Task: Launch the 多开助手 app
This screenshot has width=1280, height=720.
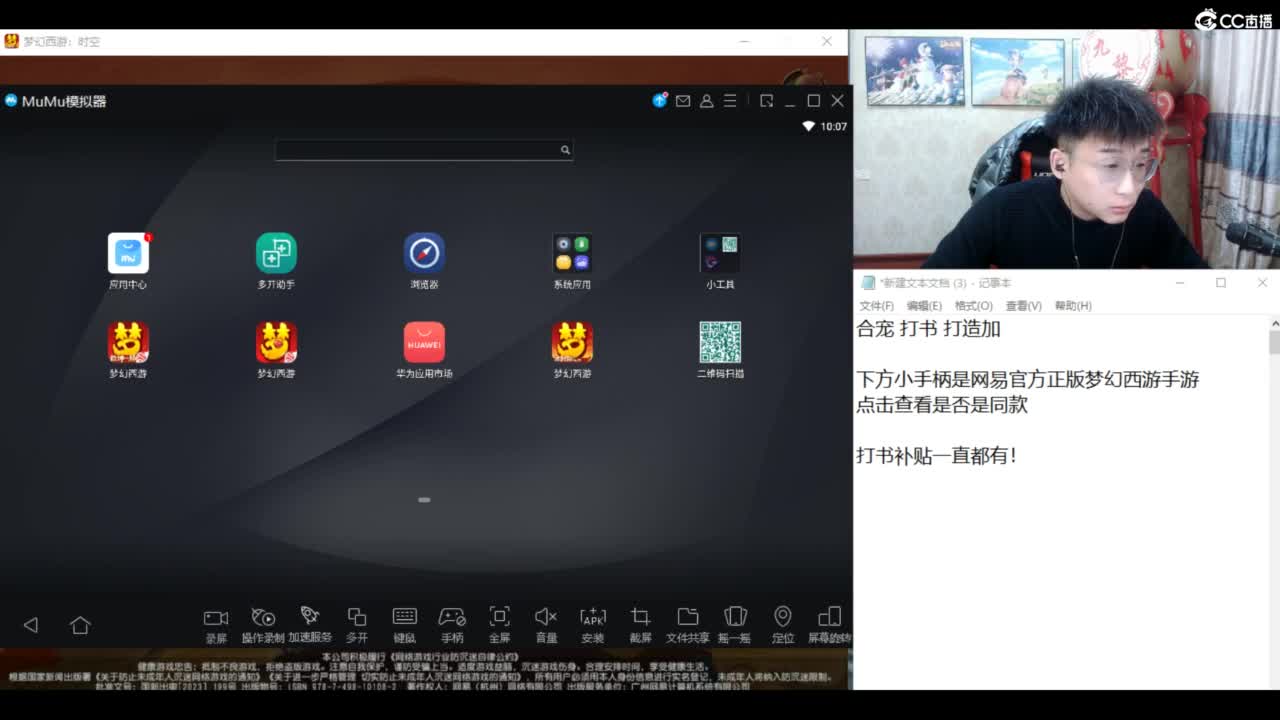Action: 276,254
